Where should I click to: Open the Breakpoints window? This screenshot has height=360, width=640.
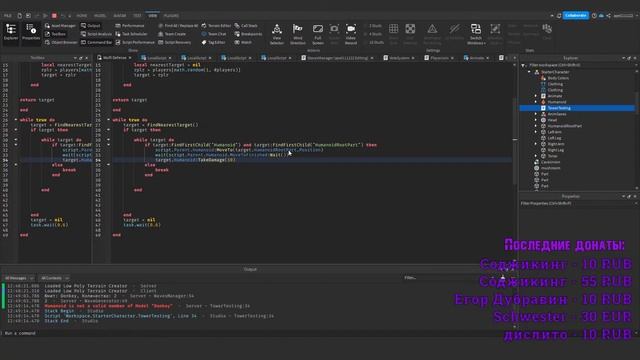pyautogui.click(x=248, y=34)
